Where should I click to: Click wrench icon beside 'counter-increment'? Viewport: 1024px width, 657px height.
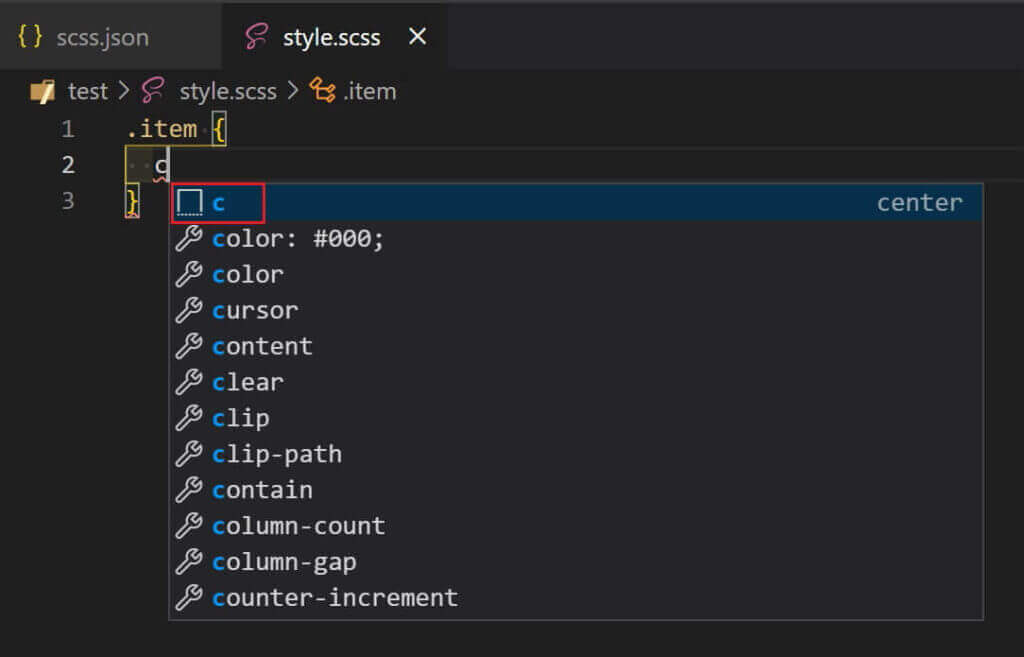click(189, 598)
